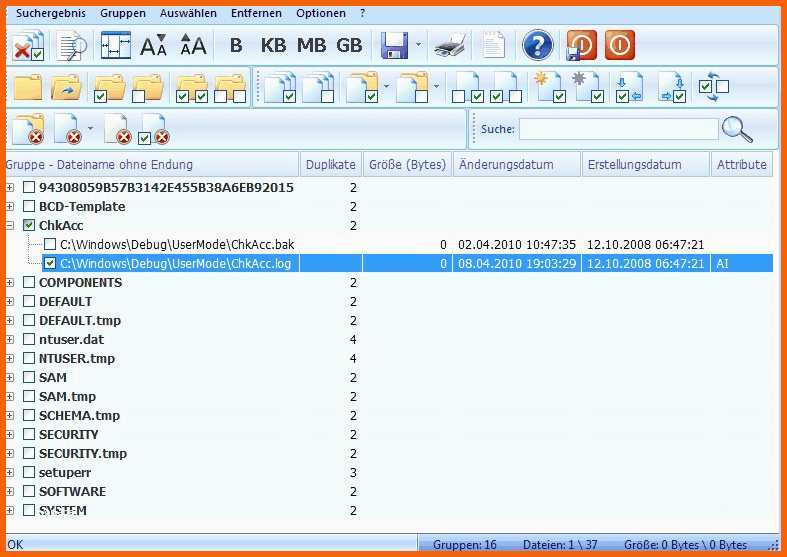Viewport: 787px width, 557px height.
Task: Sort by Gruppe - Dateiname ohne Endung header
Action: 153,165
